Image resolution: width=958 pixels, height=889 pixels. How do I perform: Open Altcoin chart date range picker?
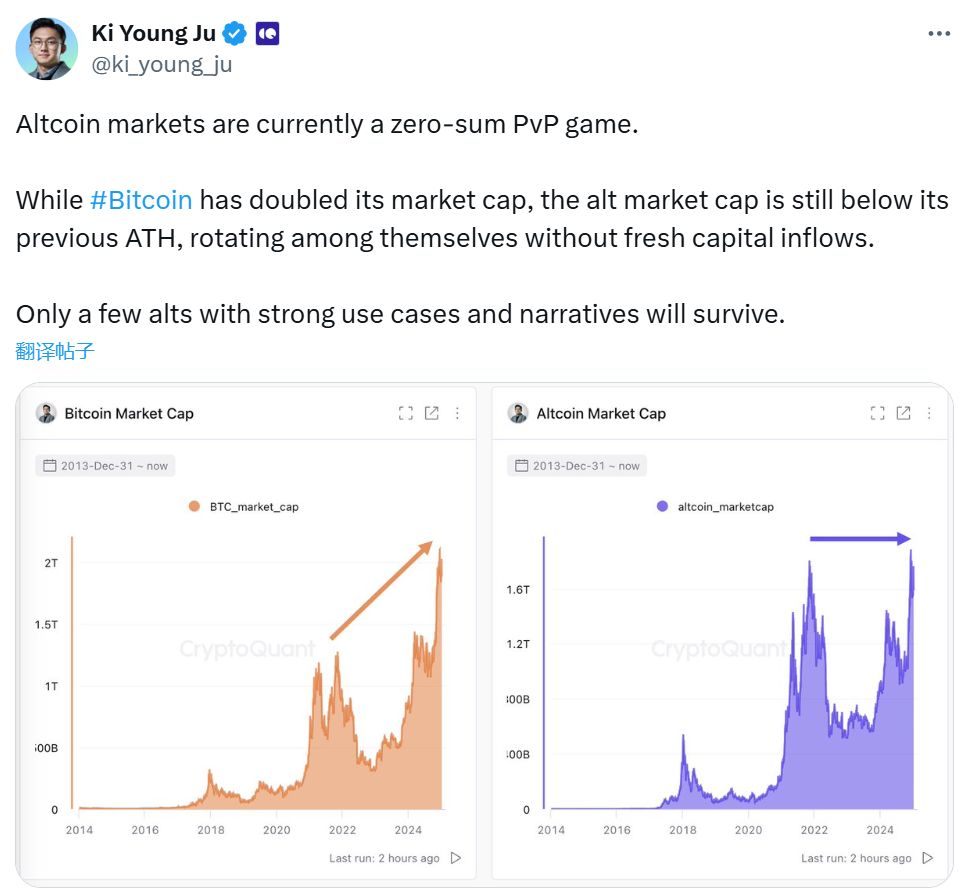coord(577,466)
